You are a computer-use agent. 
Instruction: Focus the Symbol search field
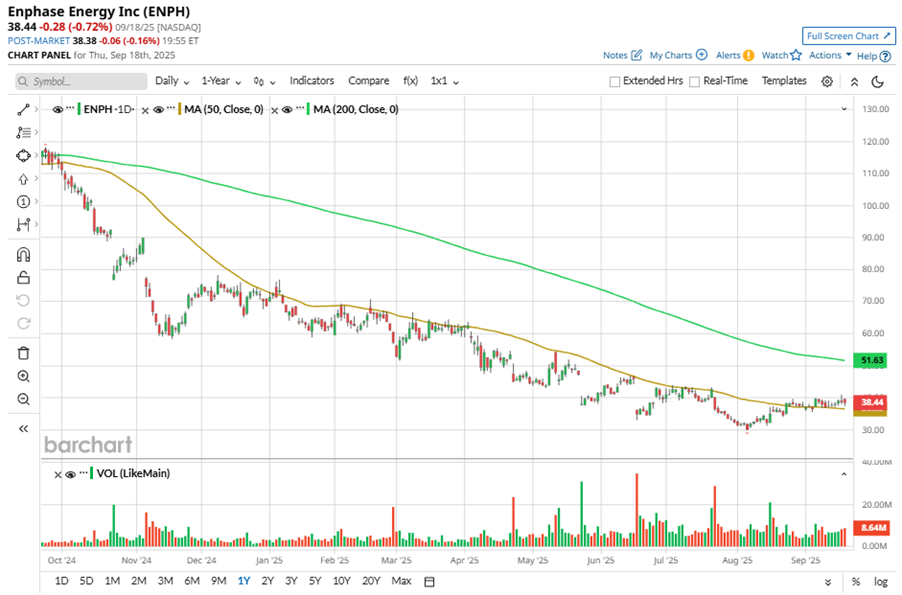click(81, 81)
